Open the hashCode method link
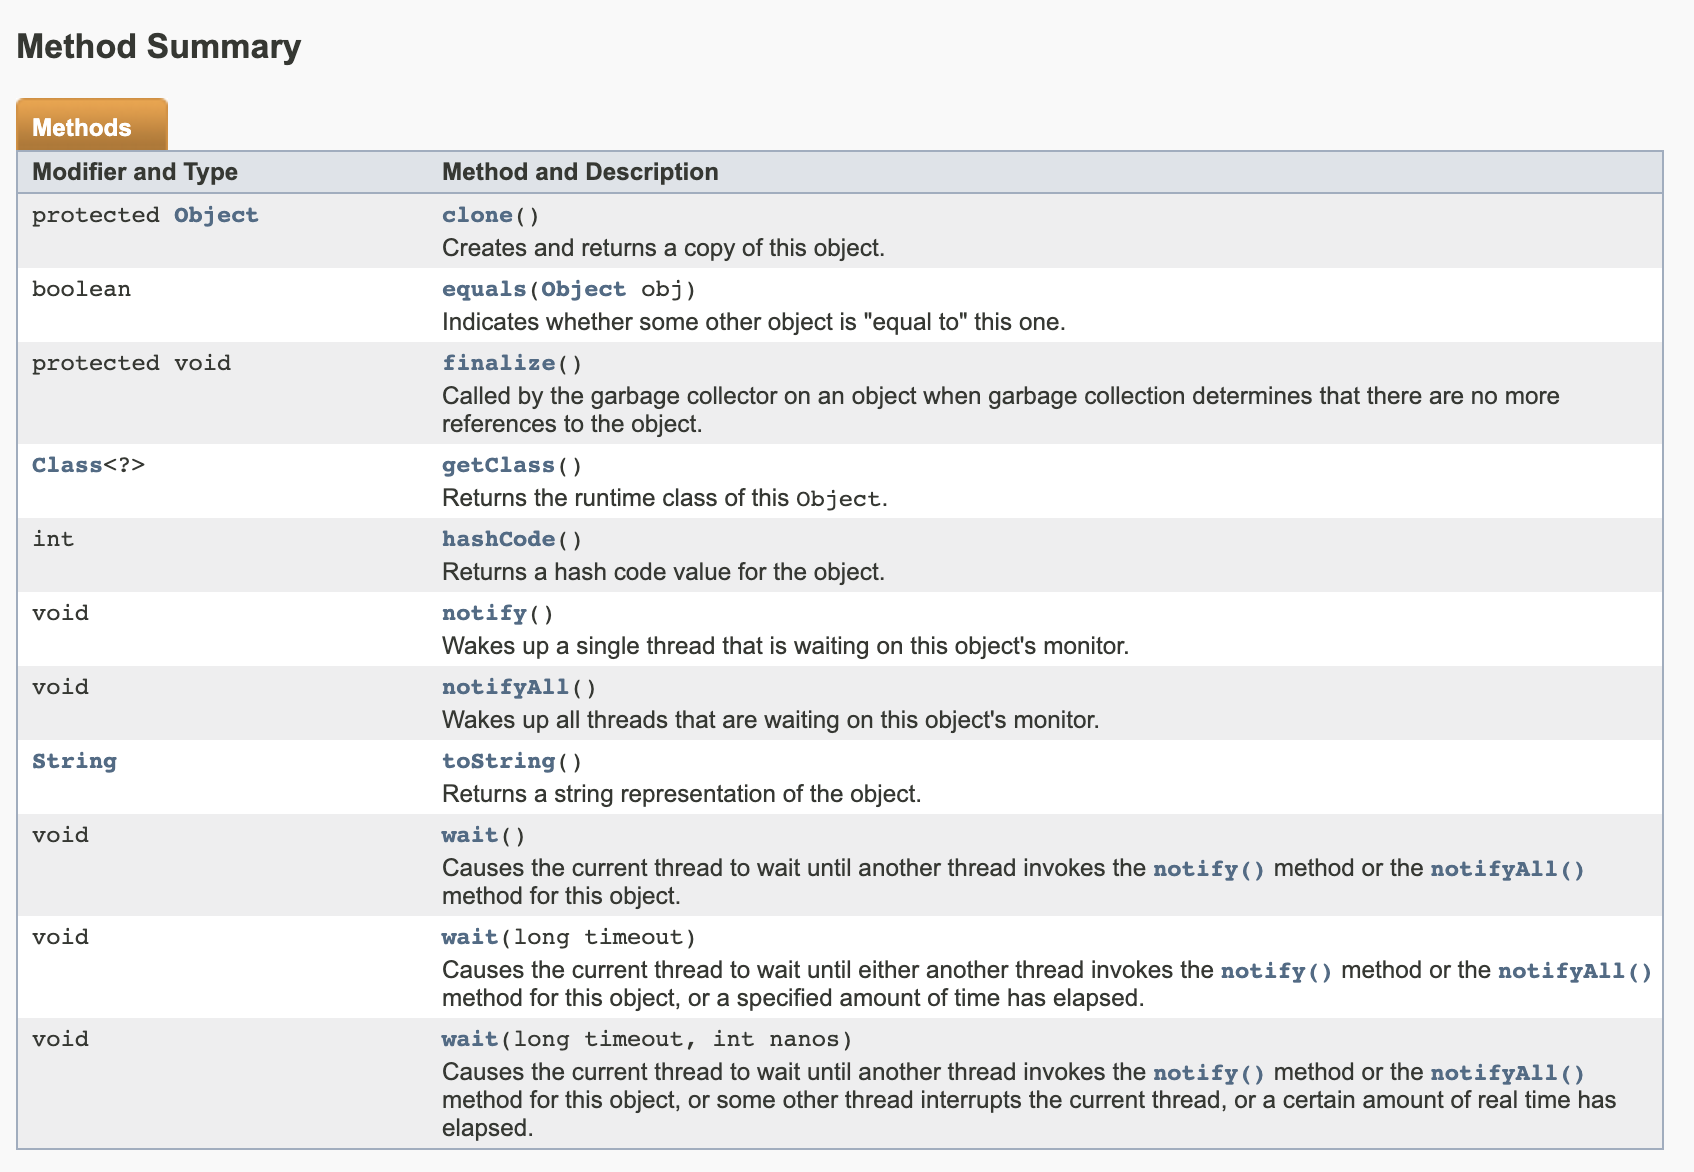 coord(499,539)
